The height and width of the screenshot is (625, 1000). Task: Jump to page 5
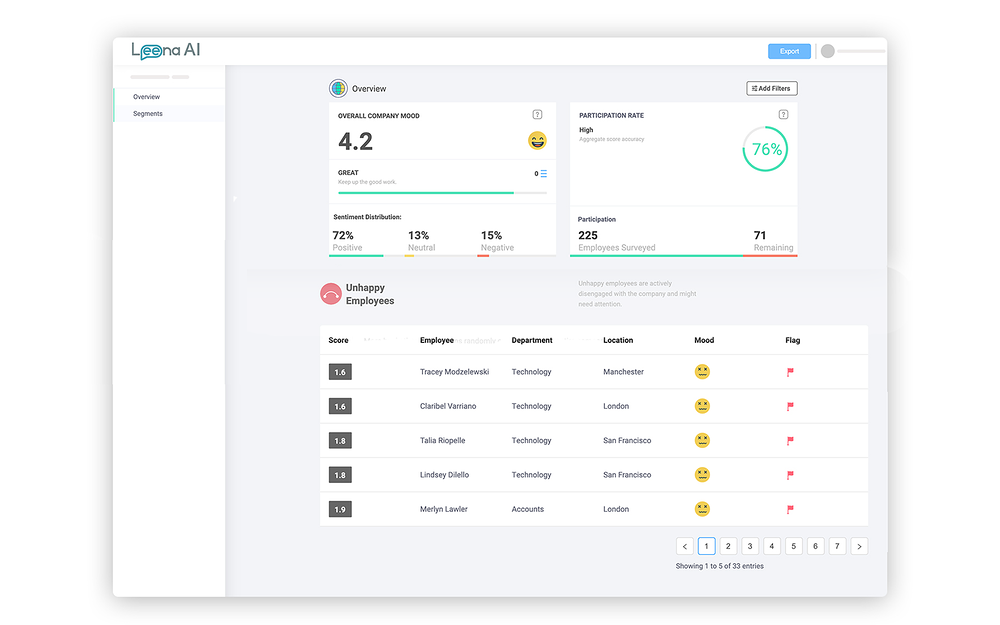point(793,547)
